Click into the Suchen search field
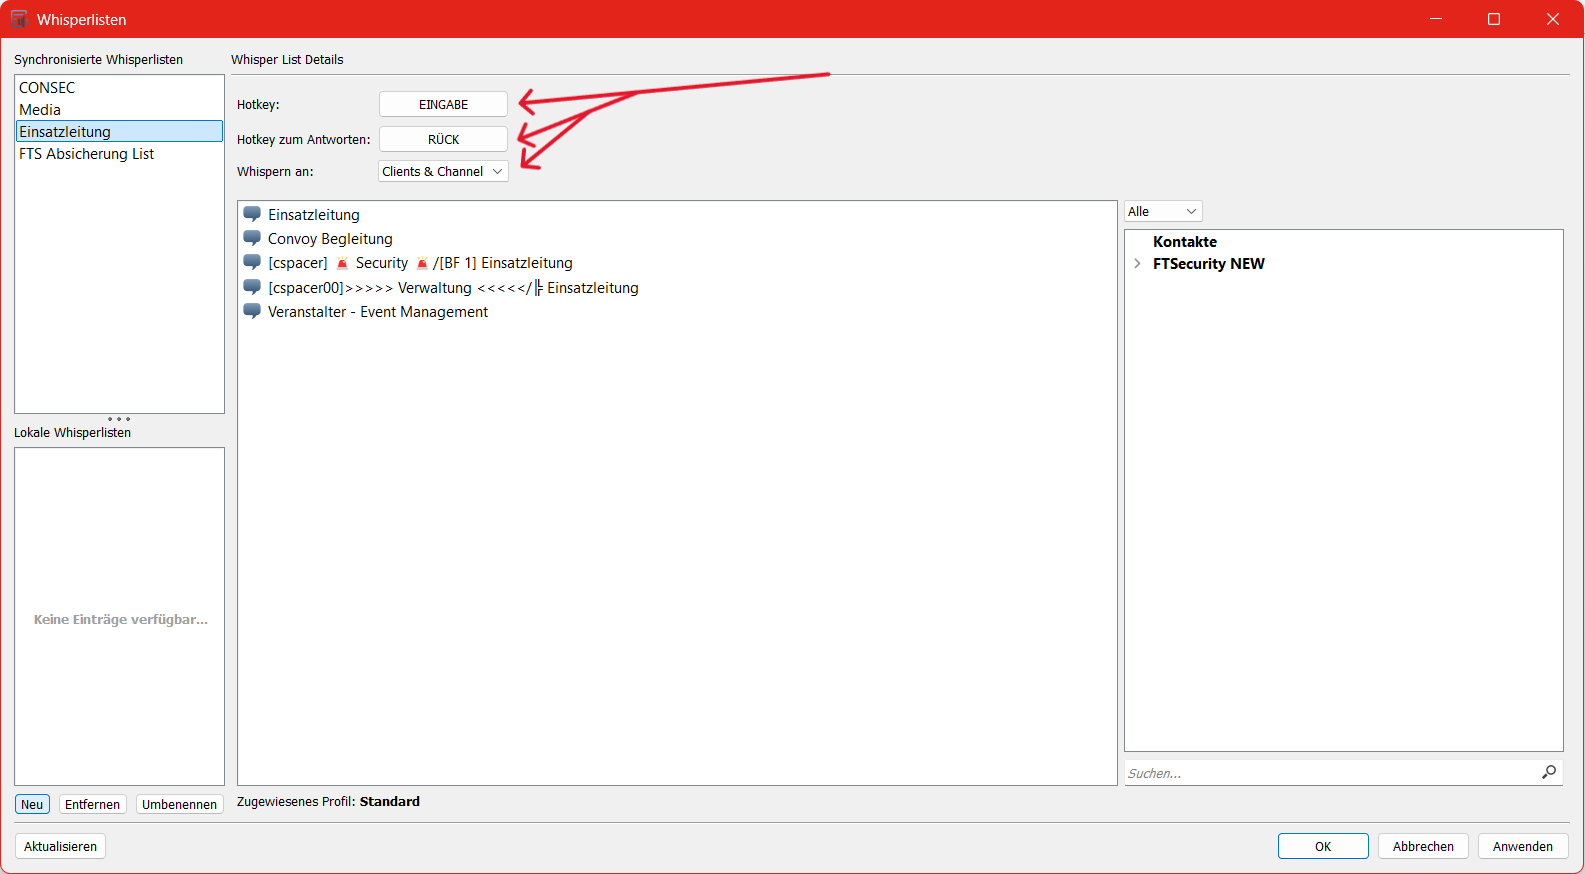Screen dimensions: 1585x874 pyautogui.click(x=1330, y=773)
